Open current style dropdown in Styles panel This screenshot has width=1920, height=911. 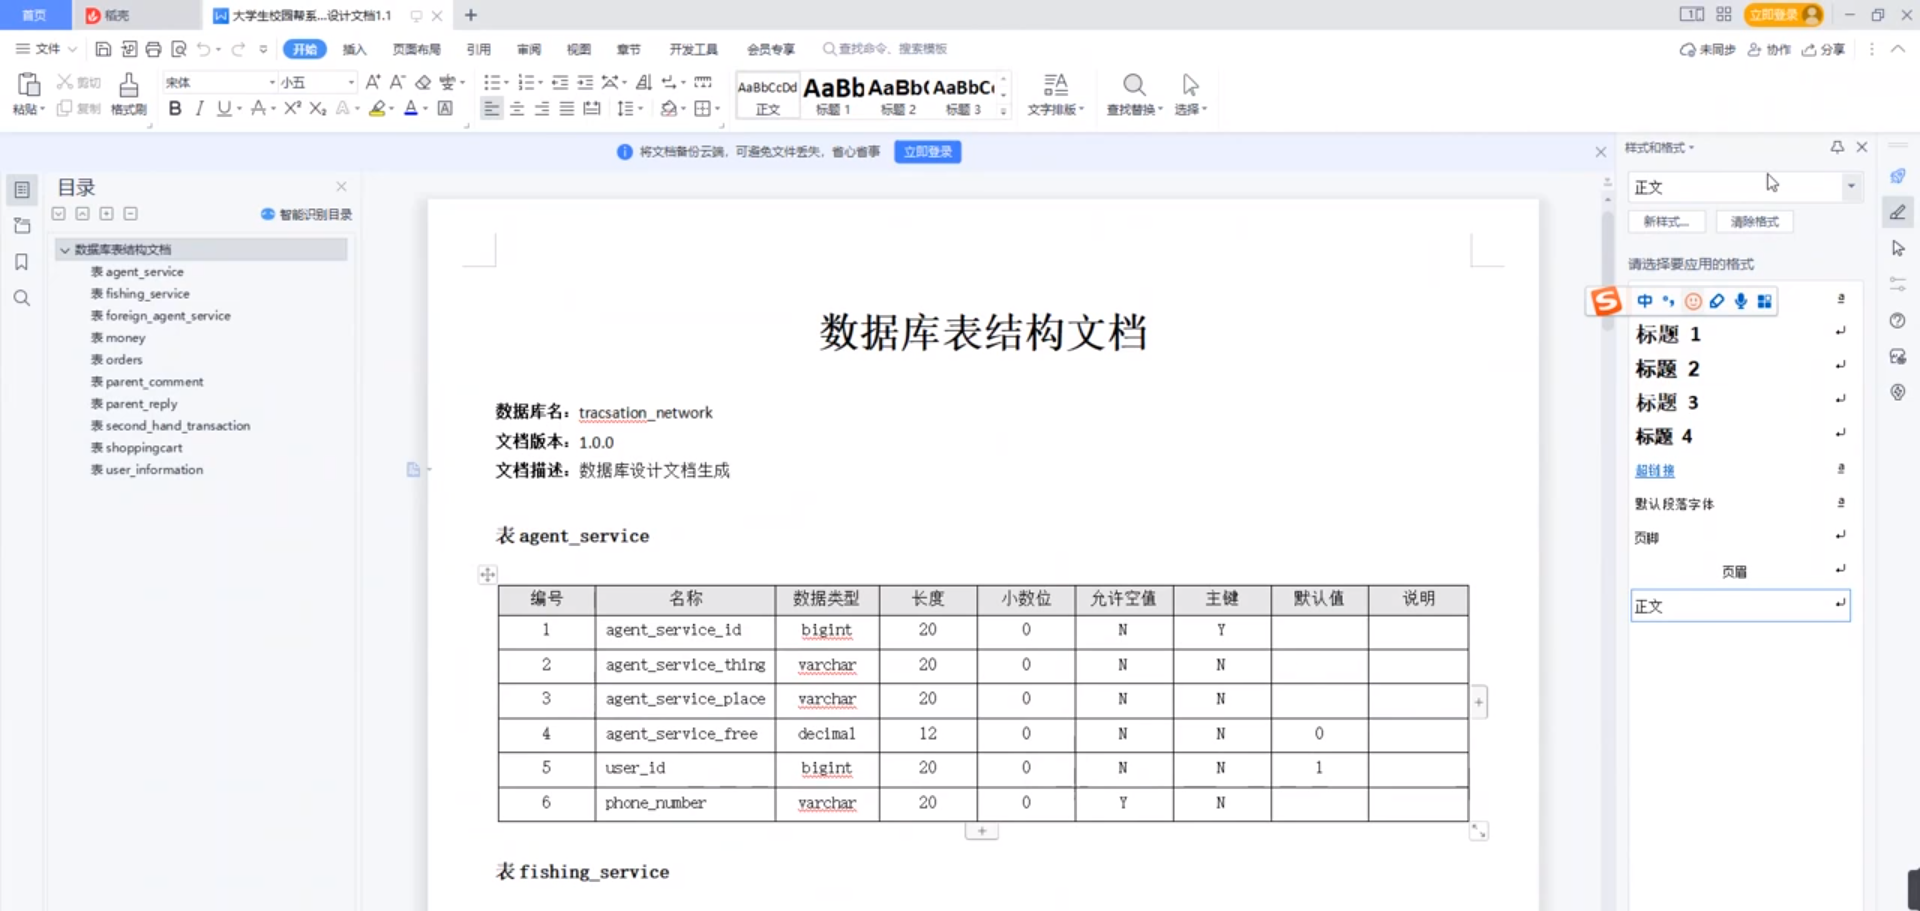pos(1851,186)
